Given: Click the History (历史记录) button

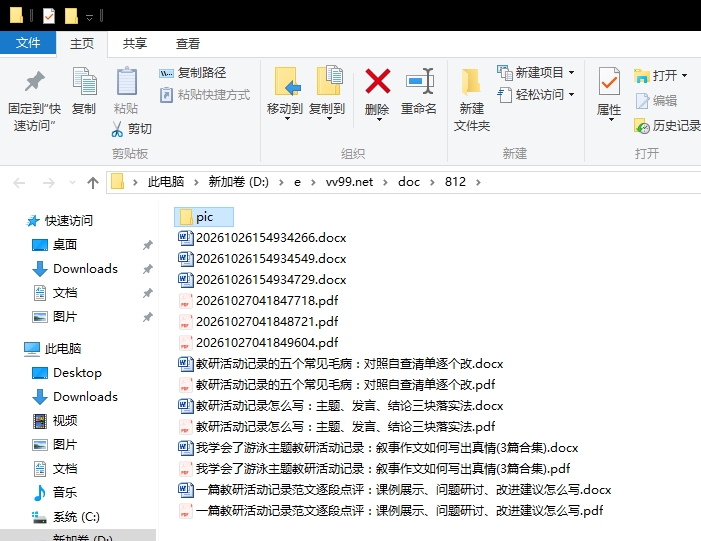Looking at the screenshot, I should pos(667,126).
